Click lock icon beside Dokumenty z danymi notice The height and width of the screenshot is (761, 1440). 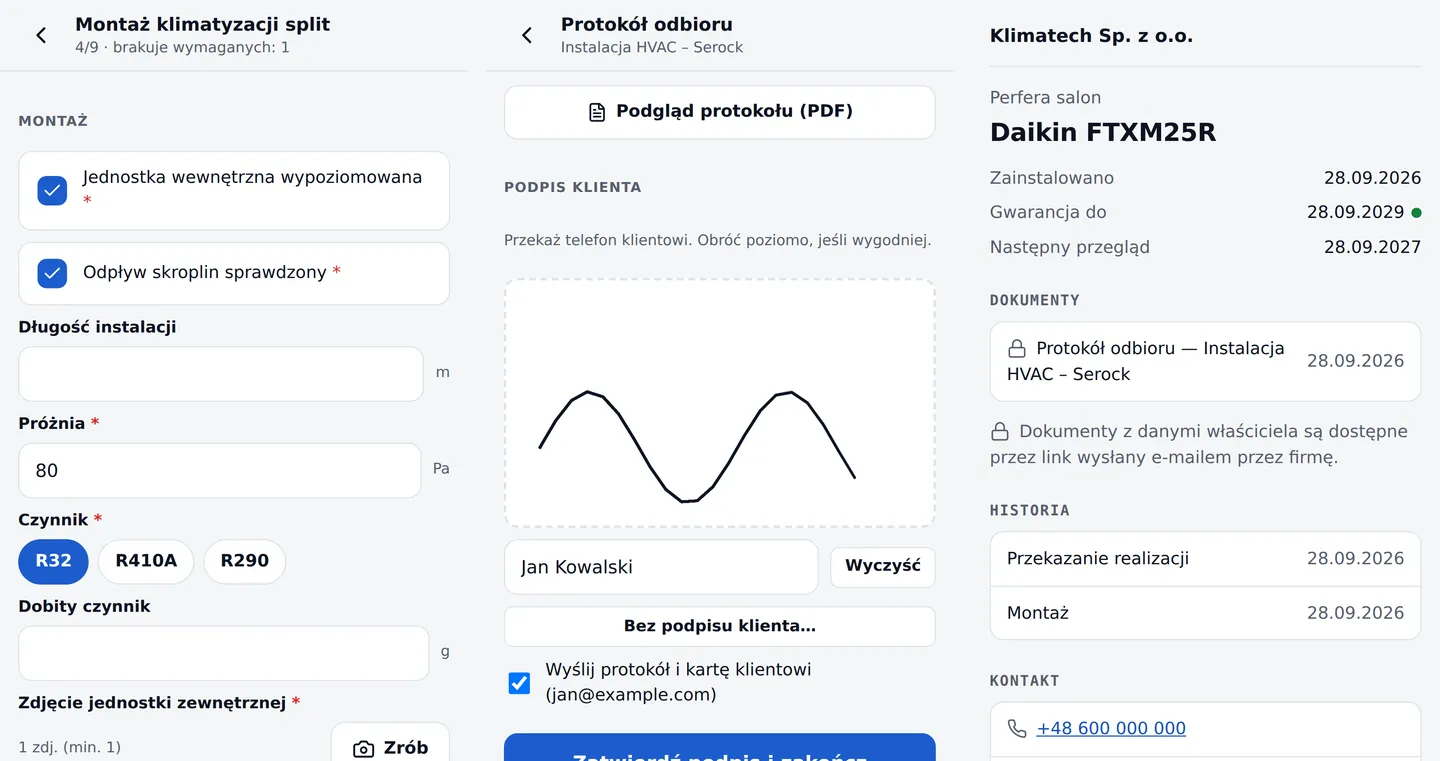coord(999,432)
